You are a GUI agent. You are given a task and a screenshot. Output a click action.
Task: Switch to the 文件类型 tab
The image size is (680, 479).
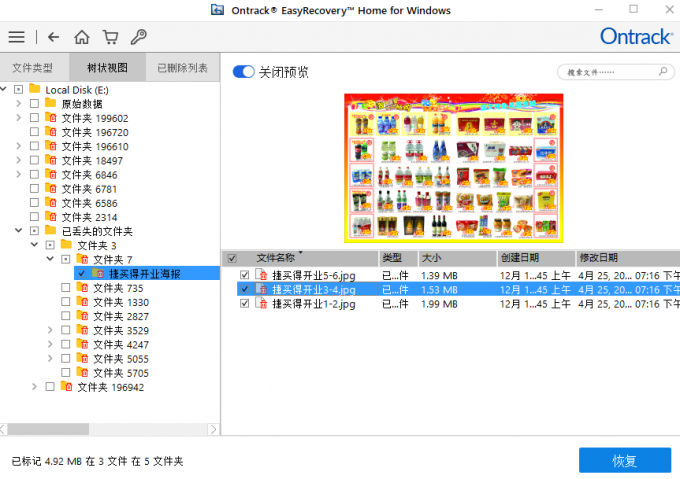coord(33,68)
